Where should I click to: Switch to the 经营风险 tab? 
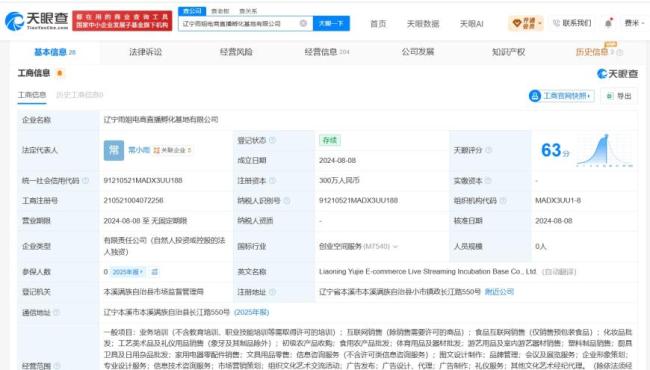tap(236, 52)
